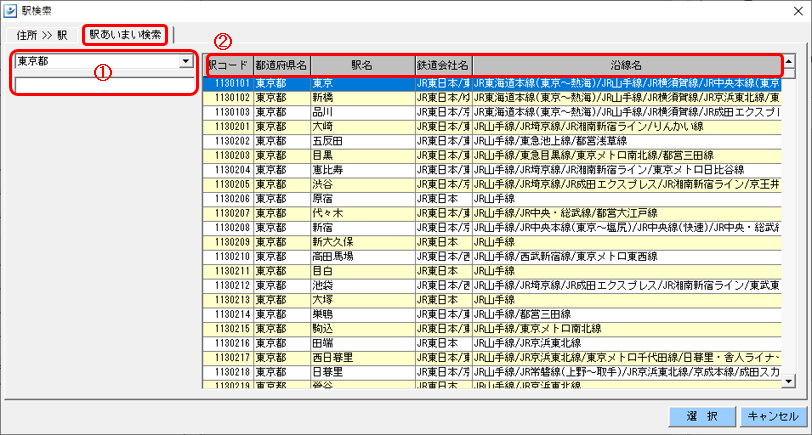Sort by the 駅コード column header
Screen dimensions: 812x435
tap(228, 65)
